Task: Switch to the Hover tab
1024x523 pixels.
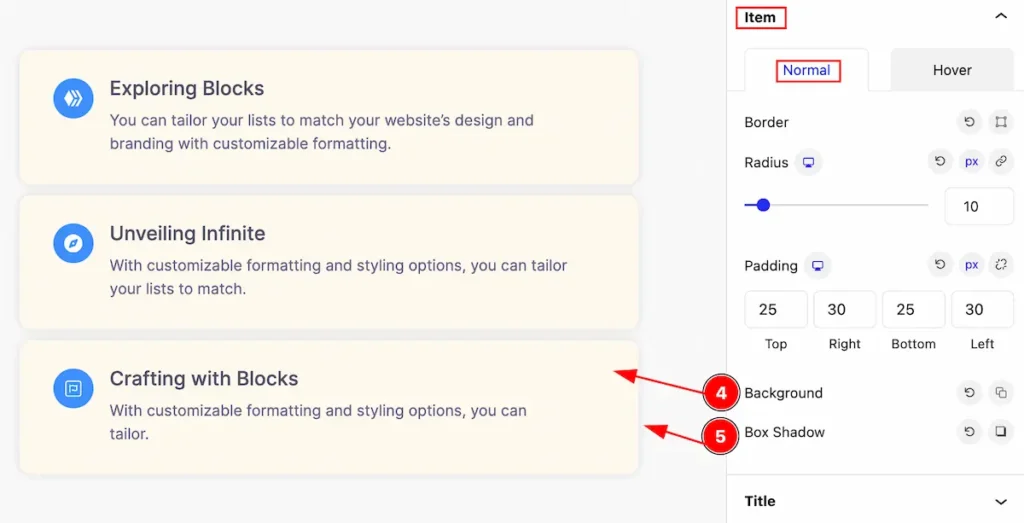Action: (952, 70)
